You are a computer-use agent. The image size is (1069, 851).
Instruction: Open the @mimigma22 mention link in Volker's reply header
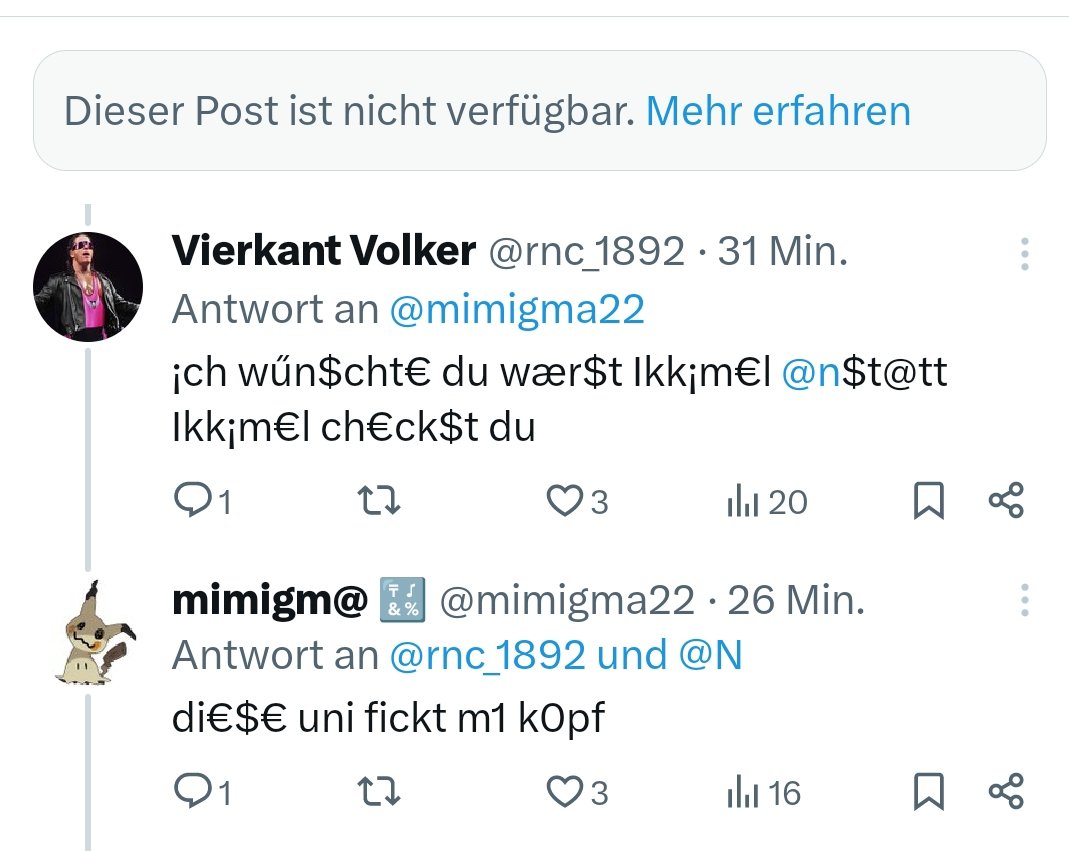(516, 310)
